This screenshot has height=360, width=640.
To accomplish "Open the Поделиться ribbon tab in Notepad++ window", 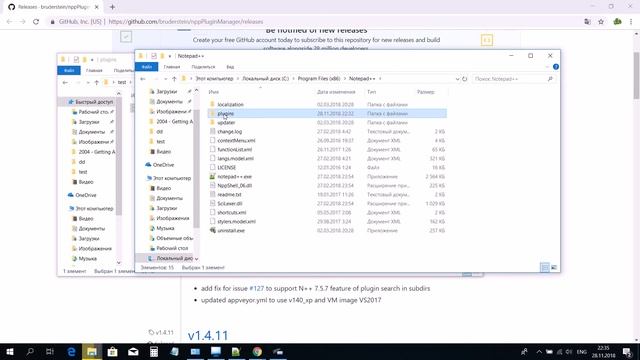I will (203, 67).
